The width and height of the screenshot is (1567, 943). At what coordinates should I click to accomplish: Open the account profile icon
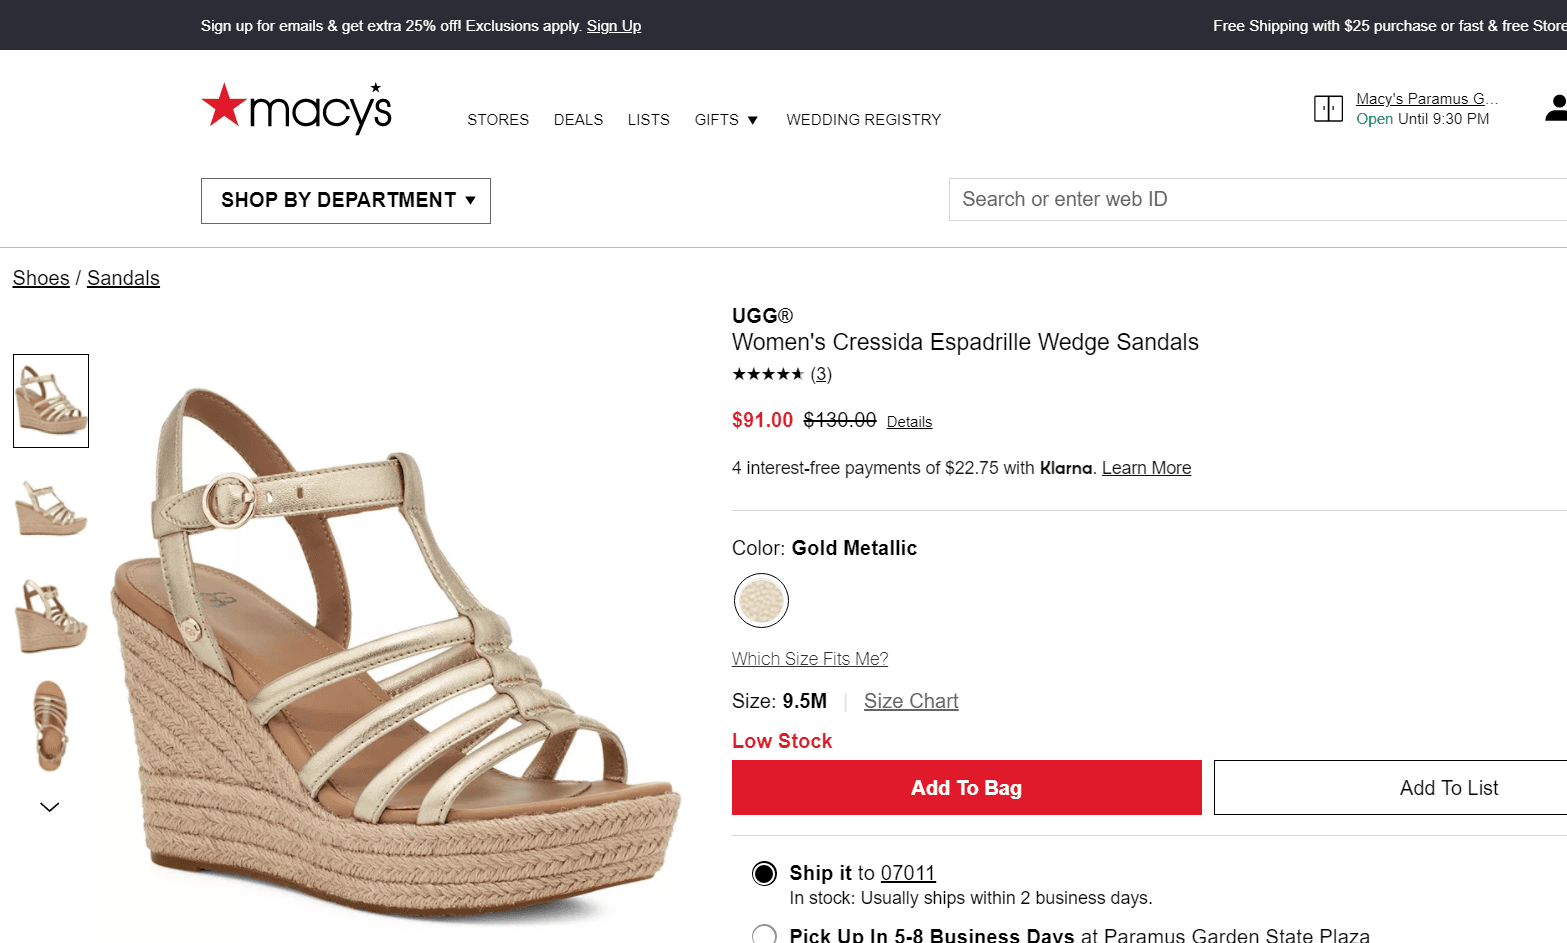click(1555, 108)
